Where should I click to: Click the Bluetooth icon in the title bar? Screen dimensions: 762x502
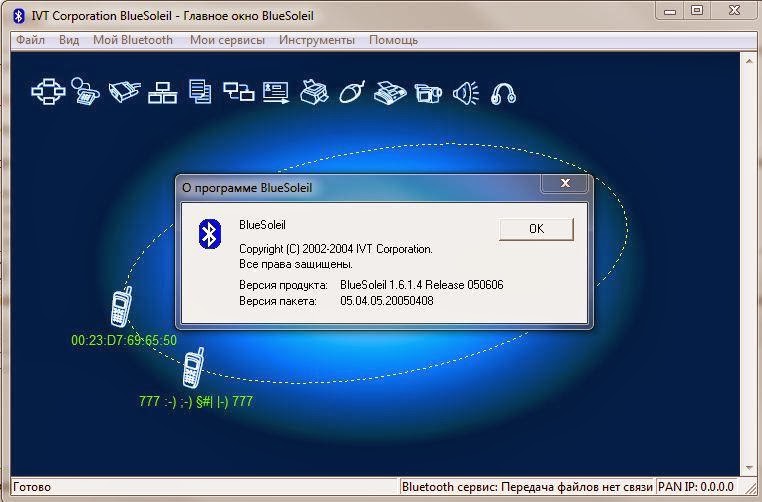(18, 16)
